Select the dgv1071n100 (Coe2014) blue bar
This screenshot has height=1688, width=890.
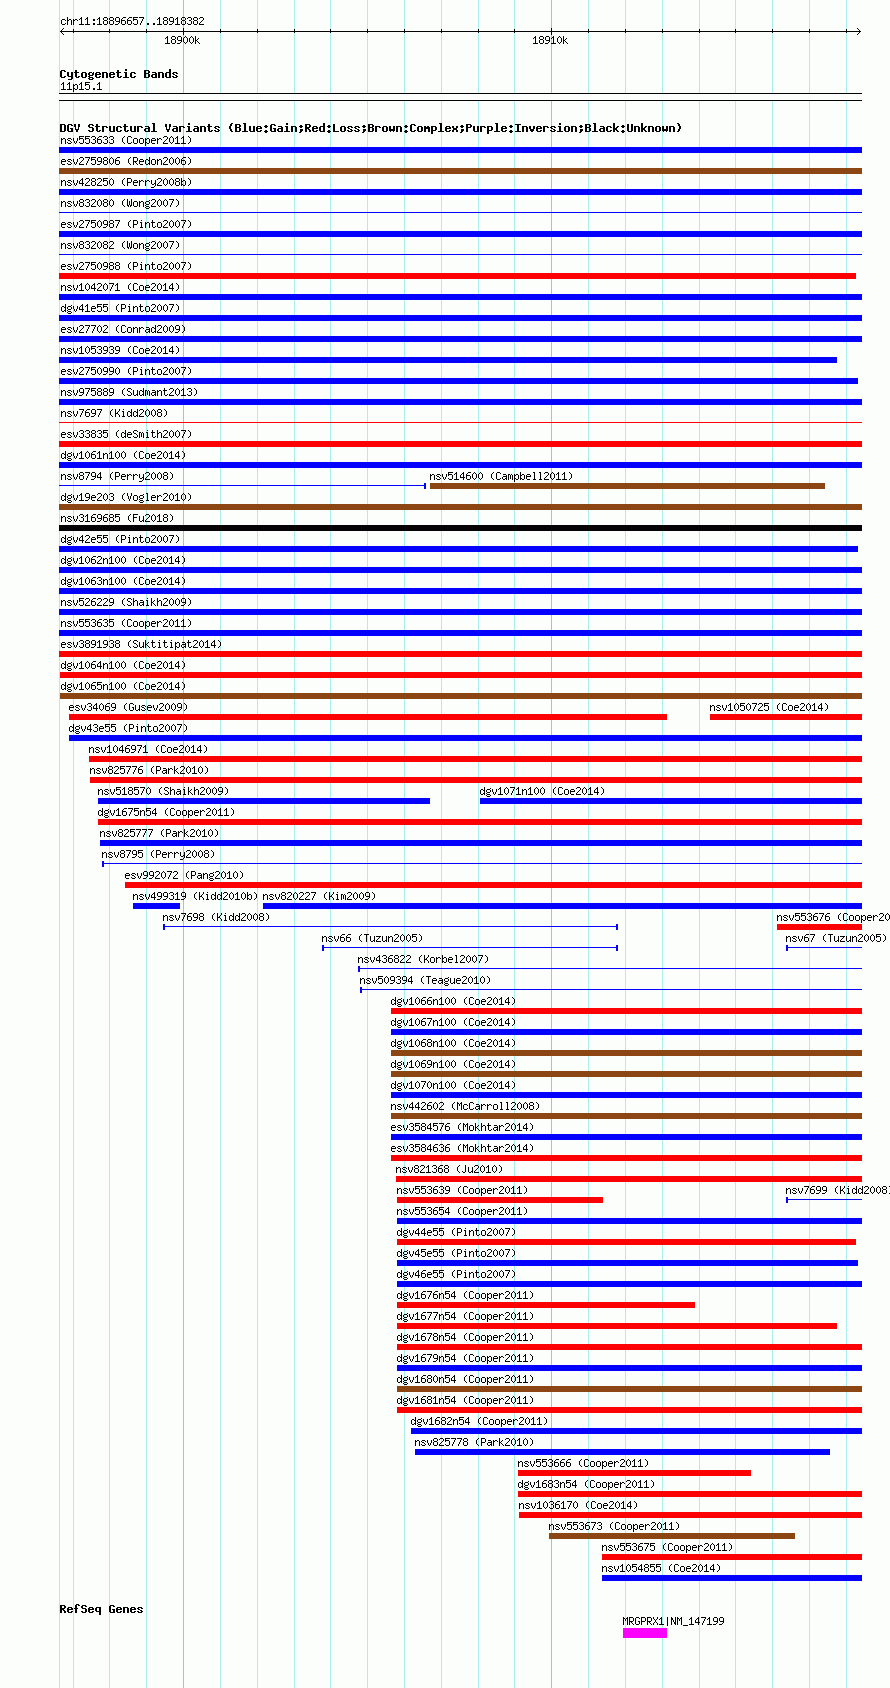[x=671, y=801]
